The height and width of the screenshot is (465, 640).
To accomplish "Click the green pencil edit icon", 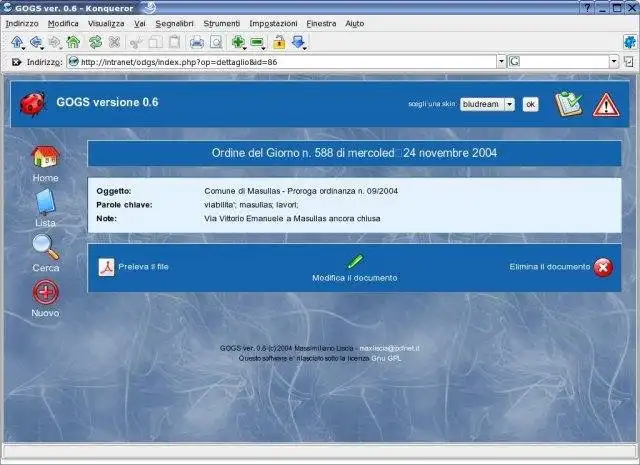I will point(355,261).
